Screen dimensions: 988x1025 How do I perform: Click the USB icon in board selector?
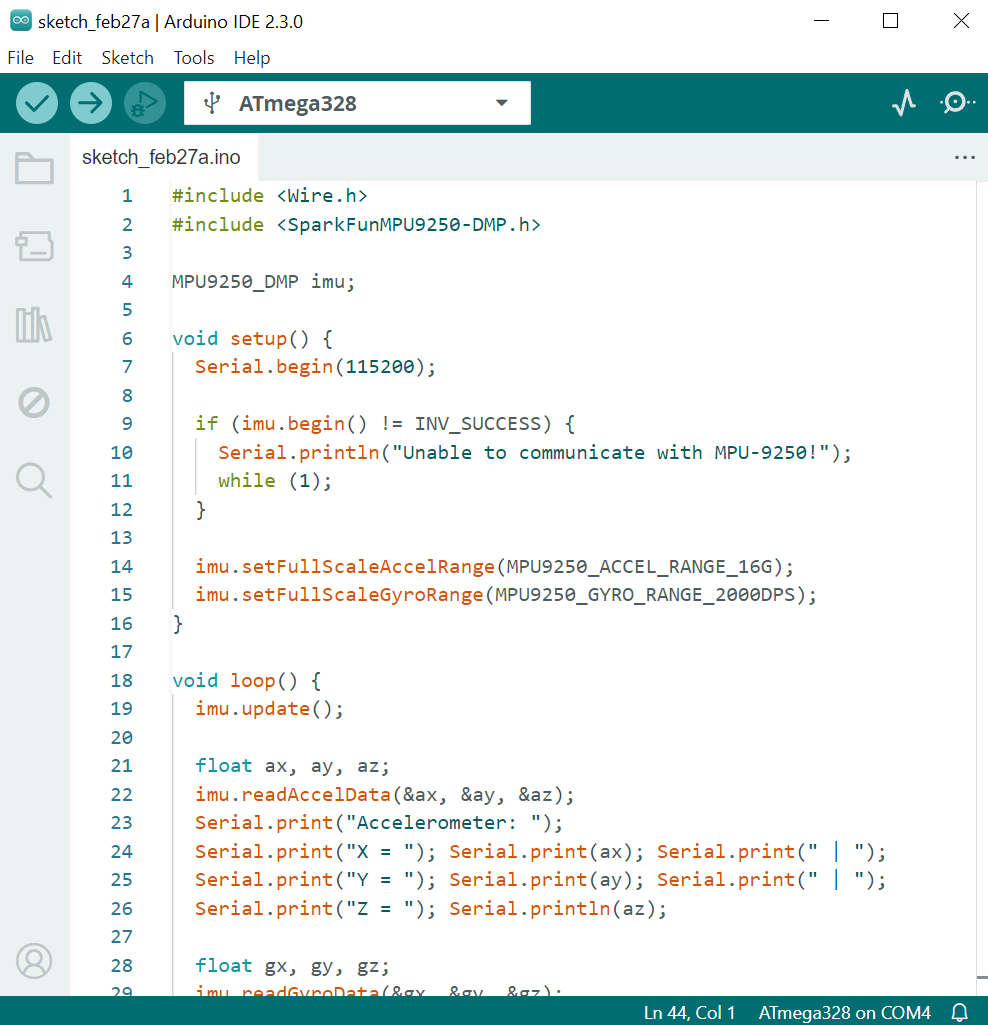[211, 103]
